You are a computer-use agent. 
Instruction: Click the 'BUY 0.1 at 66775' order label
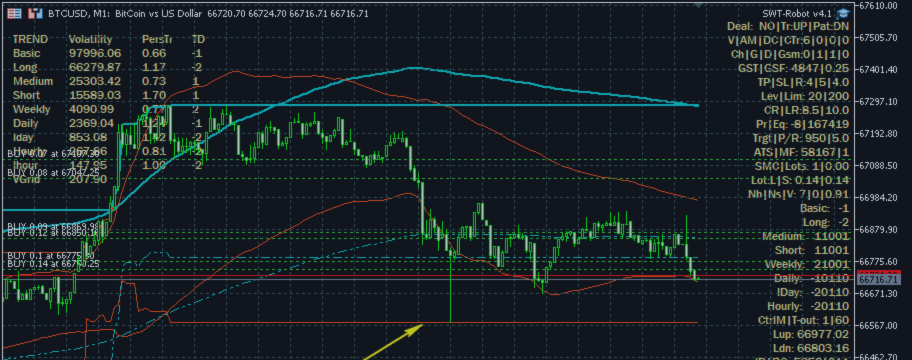click(x=51, y=255)
